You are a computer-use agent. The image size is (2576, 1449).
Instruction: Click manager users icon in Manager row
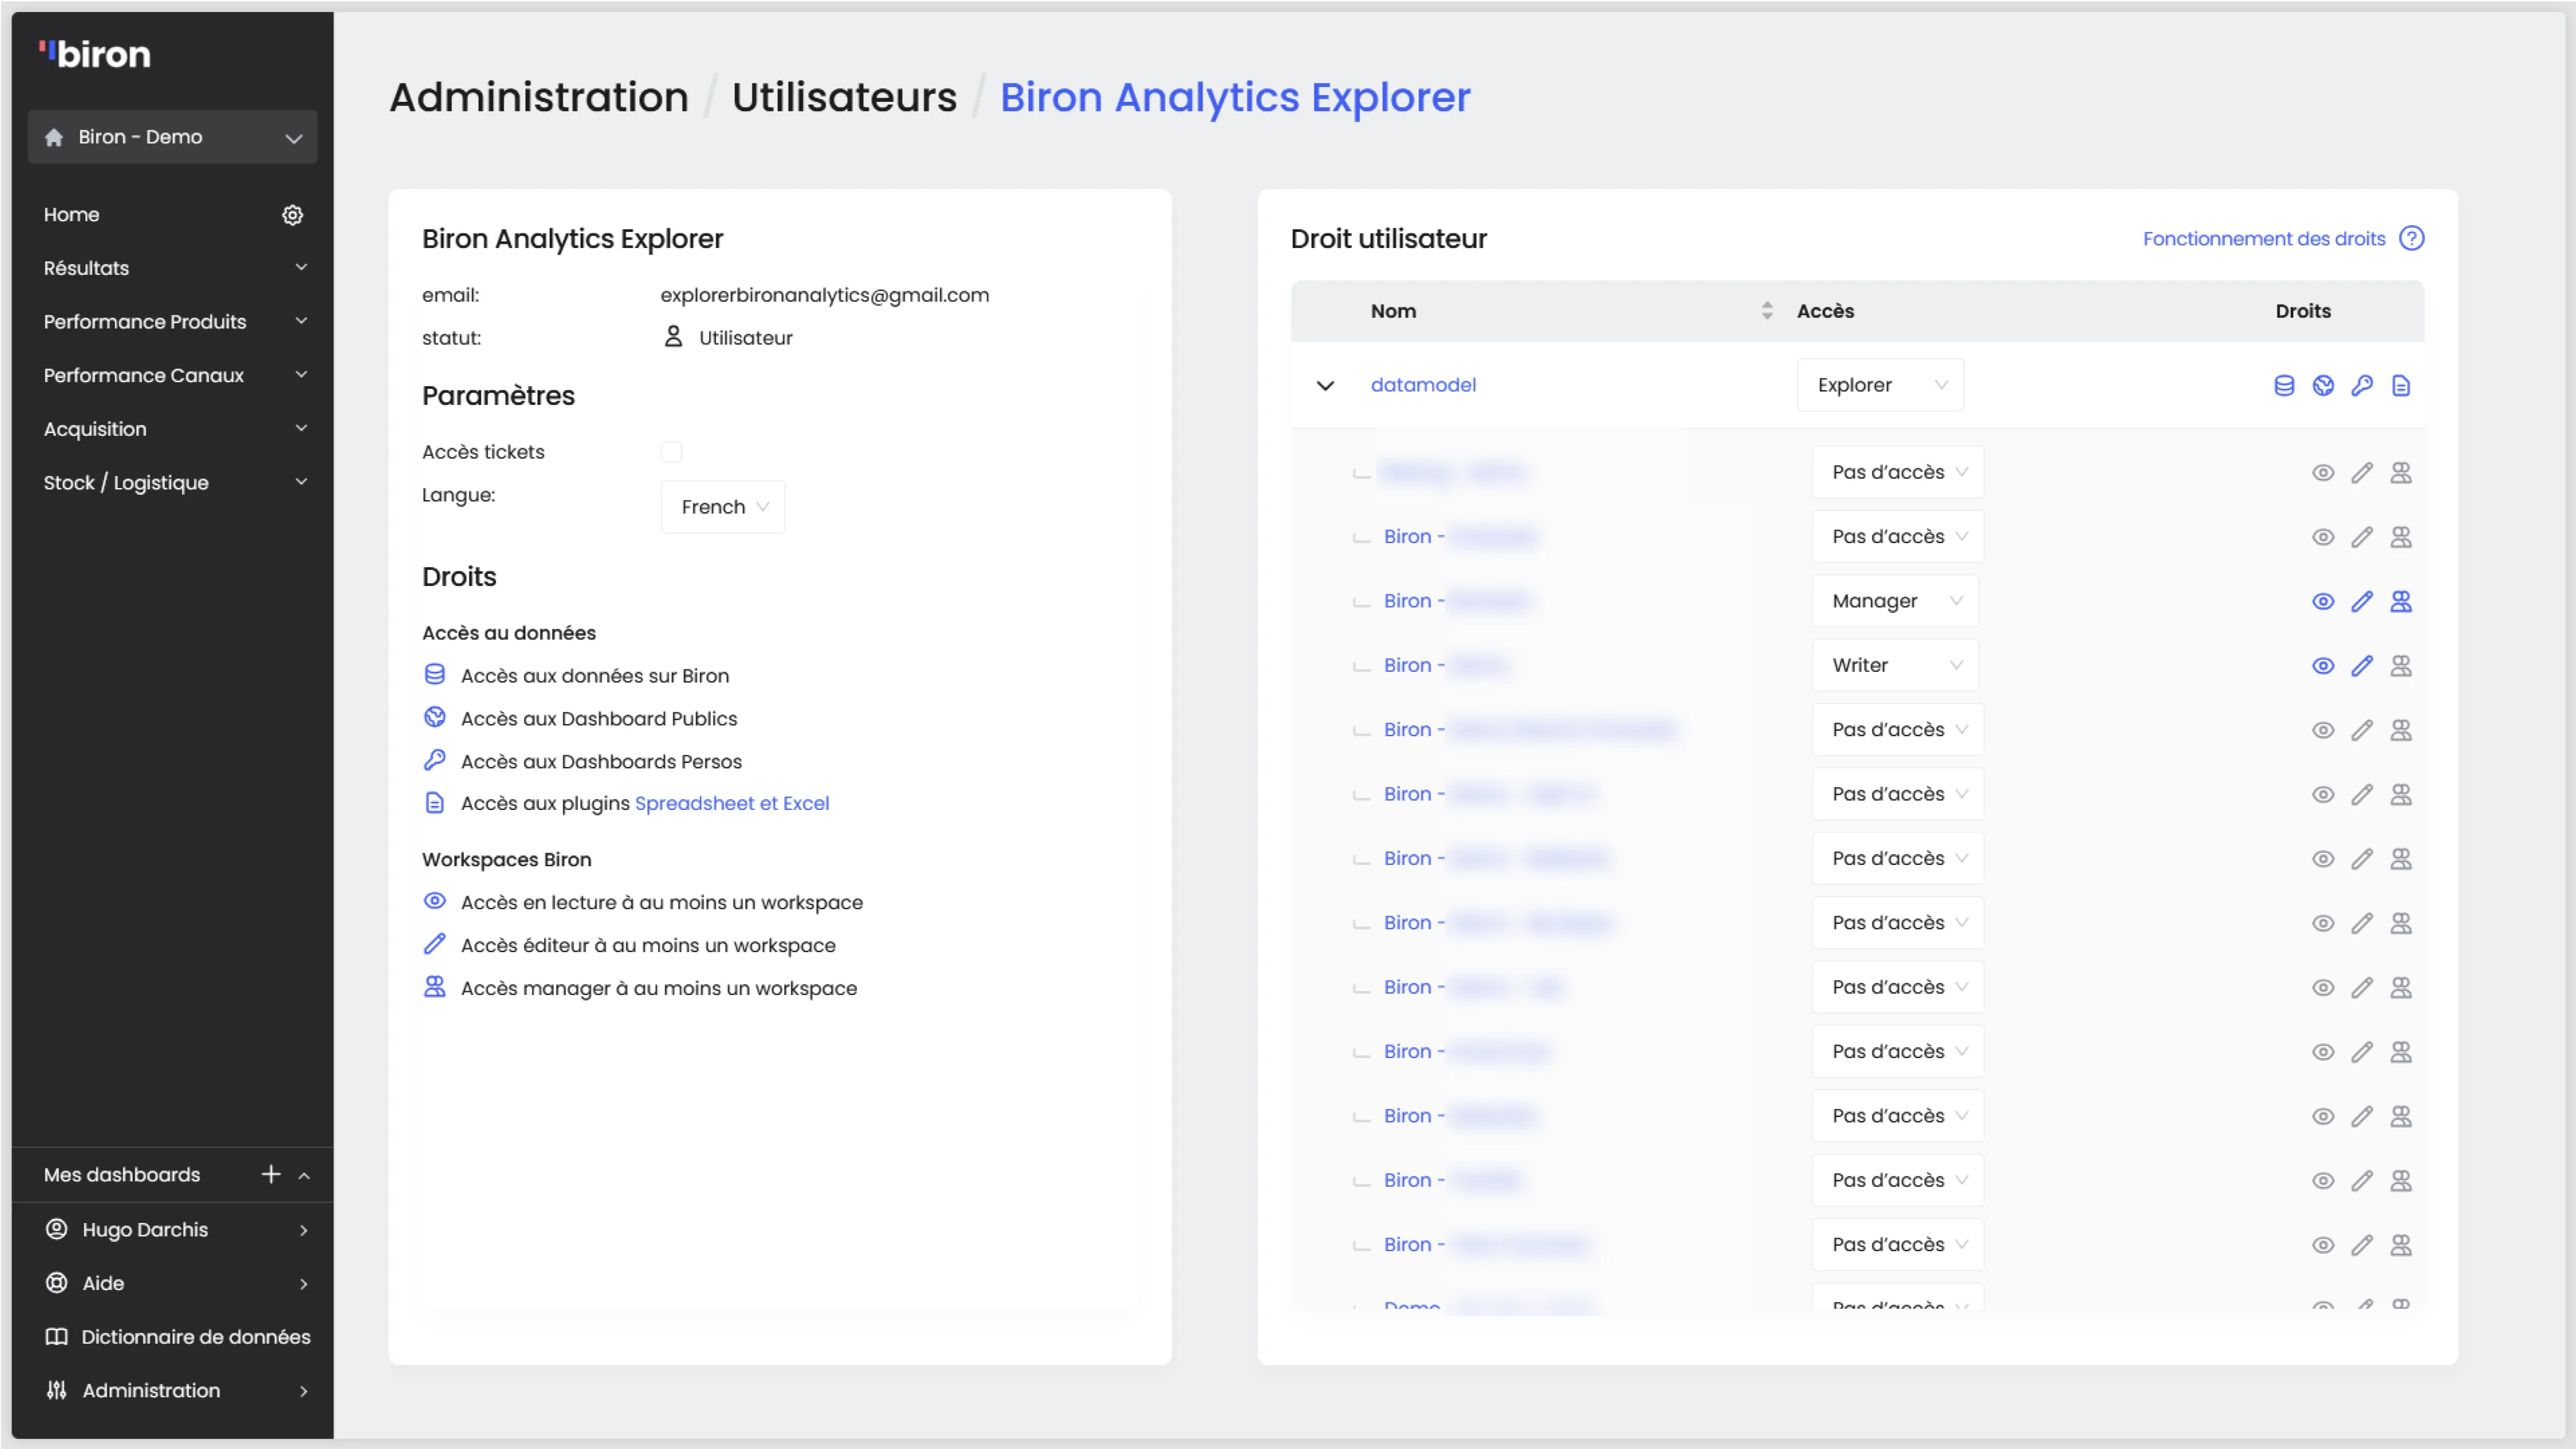2401,601
